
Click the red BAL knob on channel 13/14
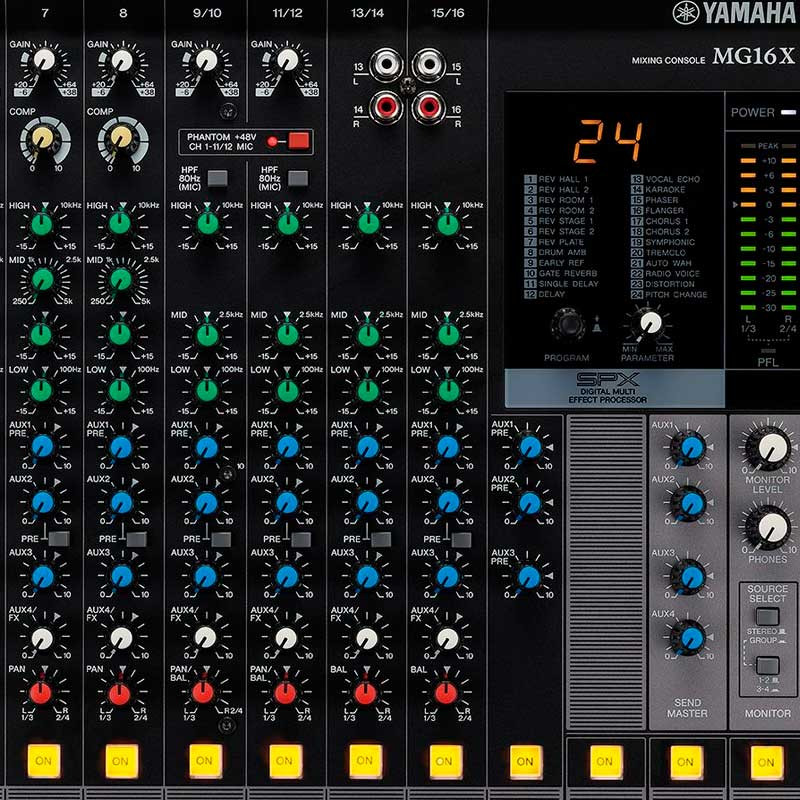[365, 693]
